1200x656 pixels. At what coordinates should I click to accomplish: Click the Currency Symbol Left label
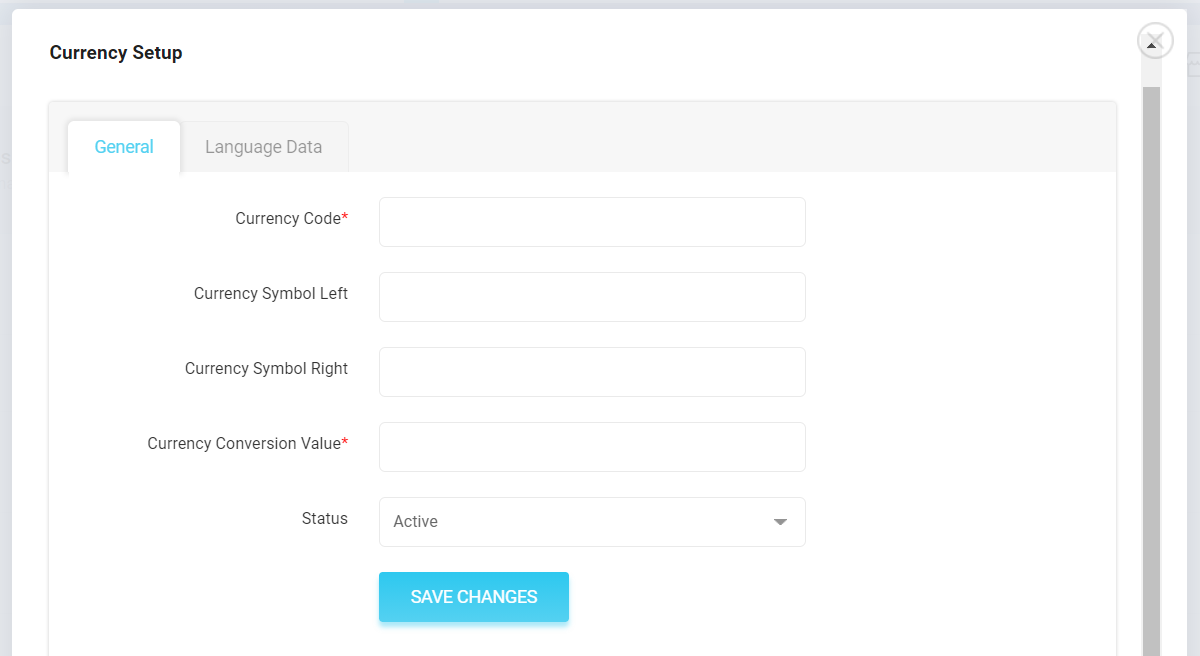tap(271, 293)
